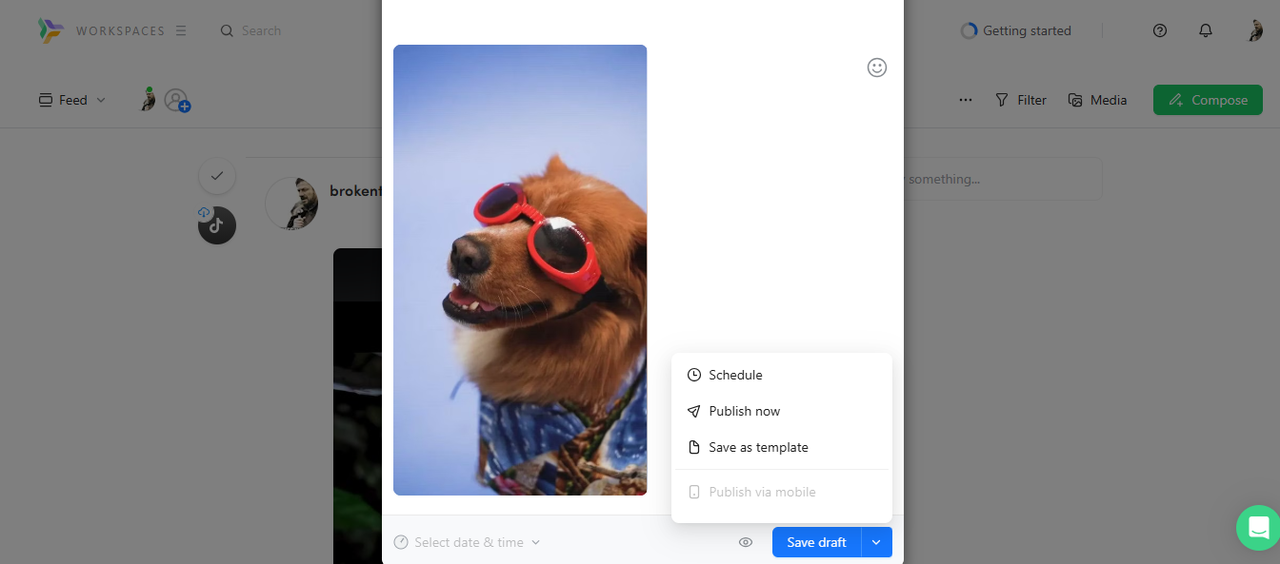
Task: Collapse the Save draft arrow dropdown
Action: pyautogui.click(x=876, y=542)
